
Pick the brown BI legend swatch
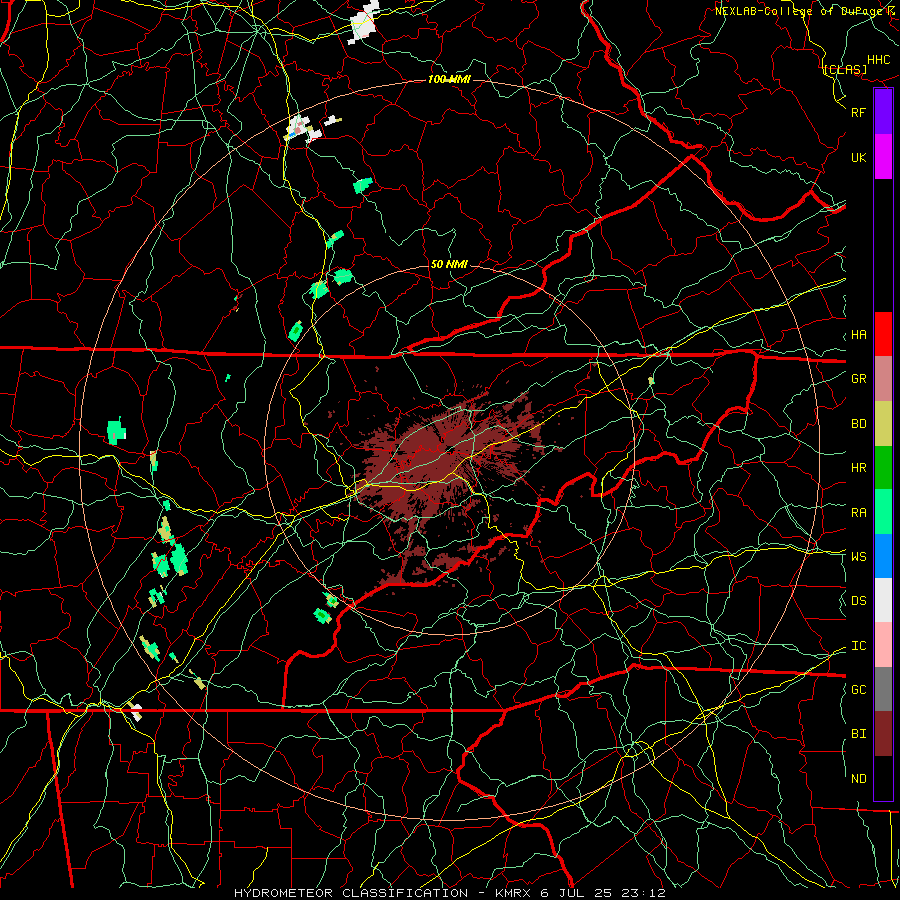coord(883,734)
